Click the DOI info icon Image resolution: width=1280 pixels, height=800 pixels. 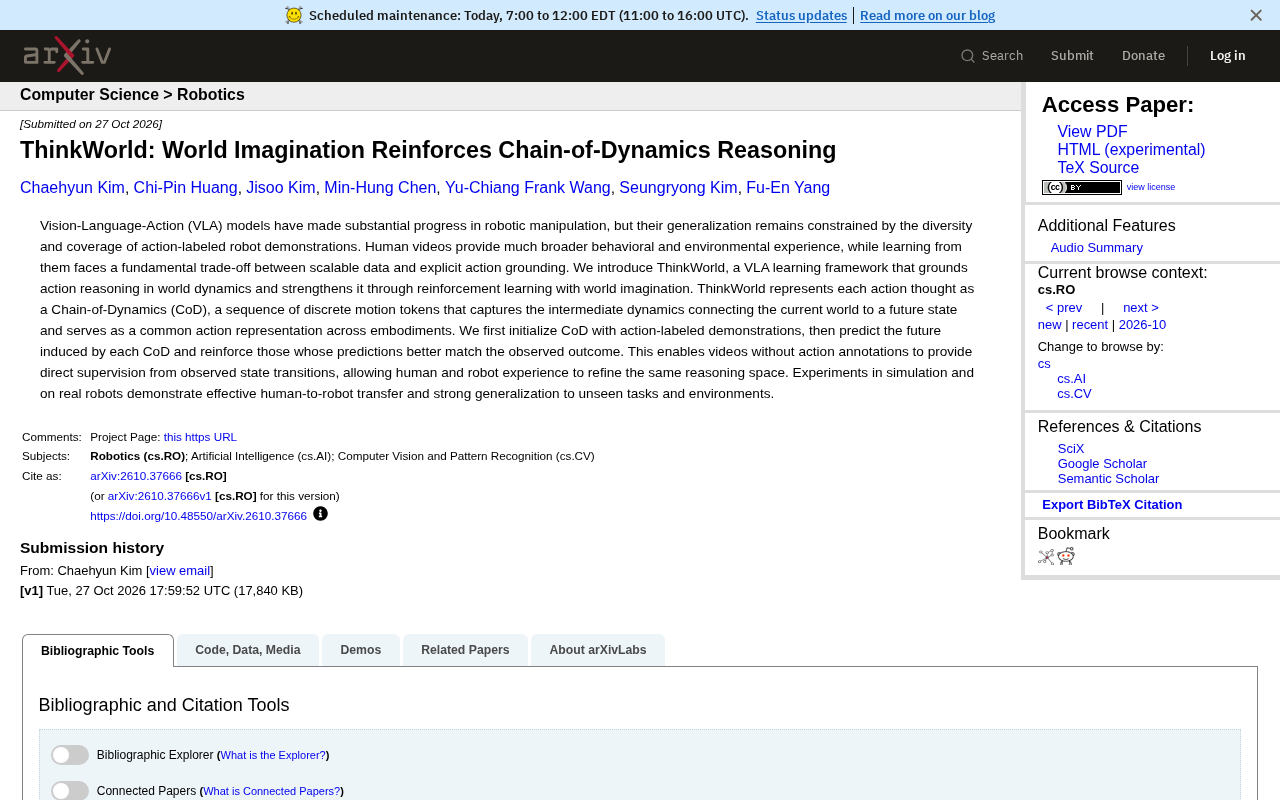(320, 514)
